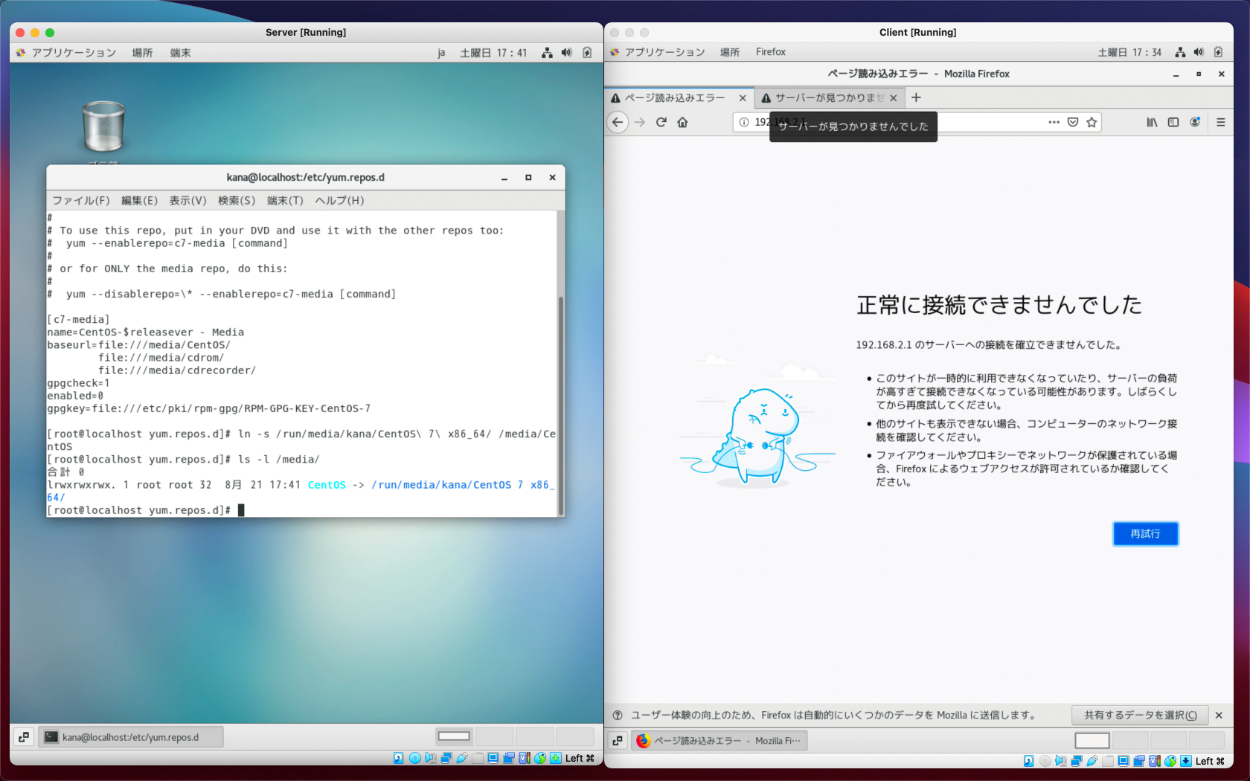Click 共有するデータを選択 button
This screenshot has width=1250, height=781.
click(1139, 715)
